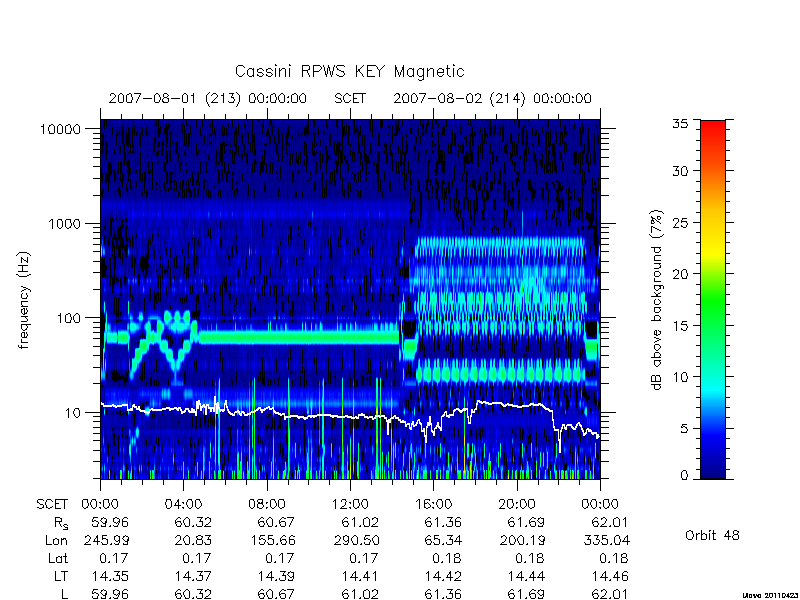Viewport: 800px width, 600px height.
Task: Click the 'SCET' label between the two dates
Action: click(350, 98)
